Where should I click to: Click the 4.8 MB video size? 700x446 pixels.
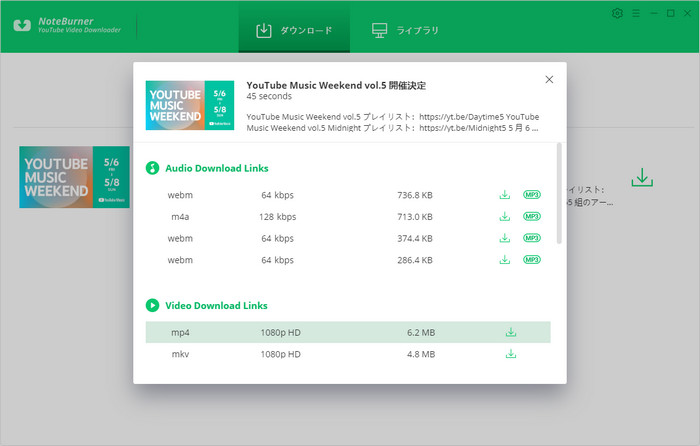pyautogui.click(x=421, y=354)
